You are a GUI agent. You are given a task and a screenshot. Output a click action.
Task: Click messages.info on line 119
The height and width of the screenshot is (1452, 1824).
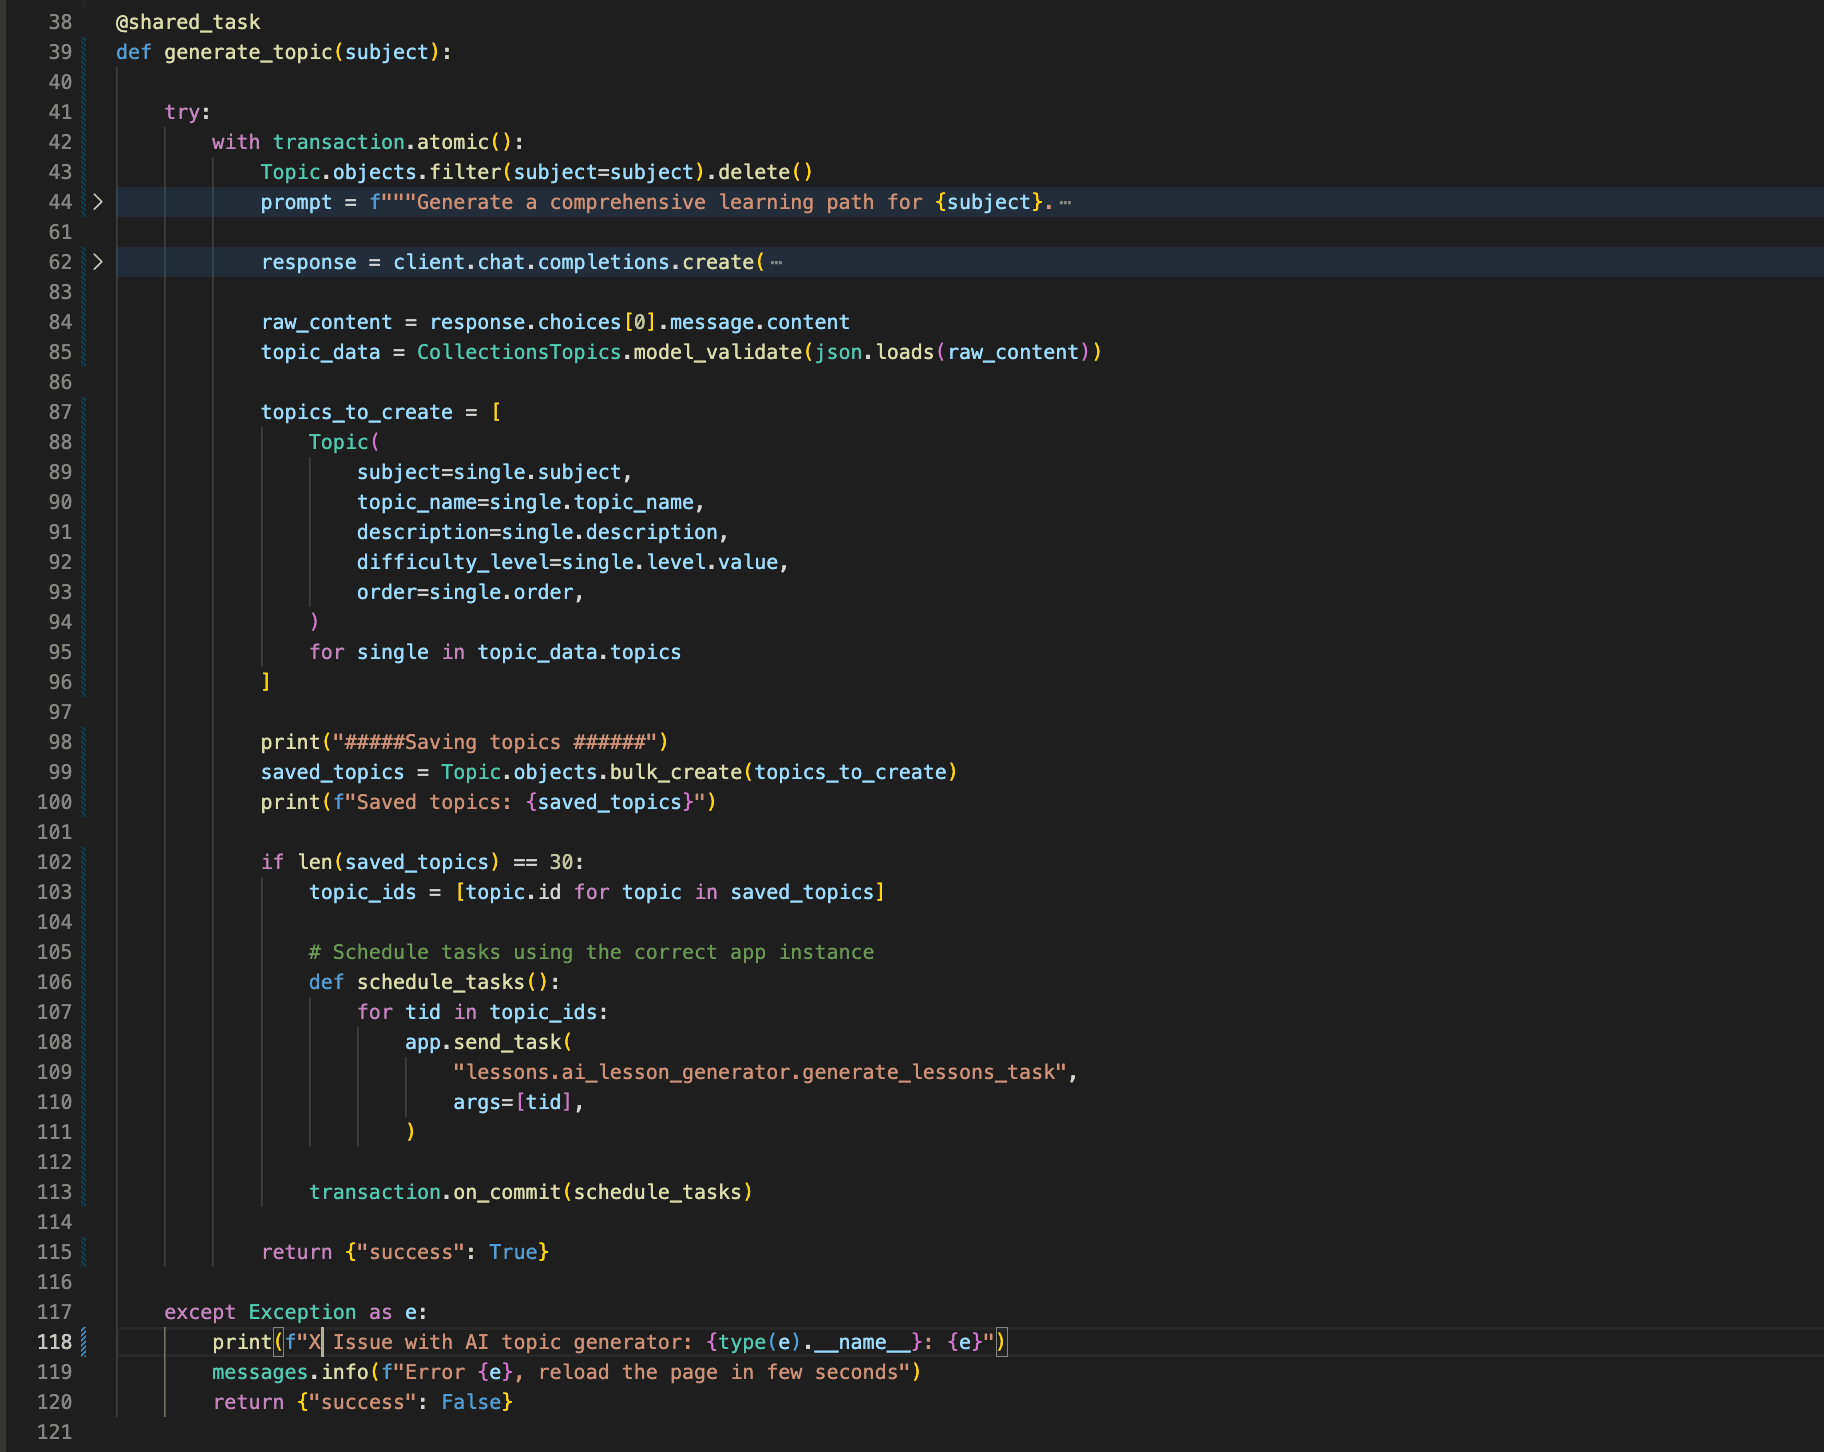point(290,1372)
